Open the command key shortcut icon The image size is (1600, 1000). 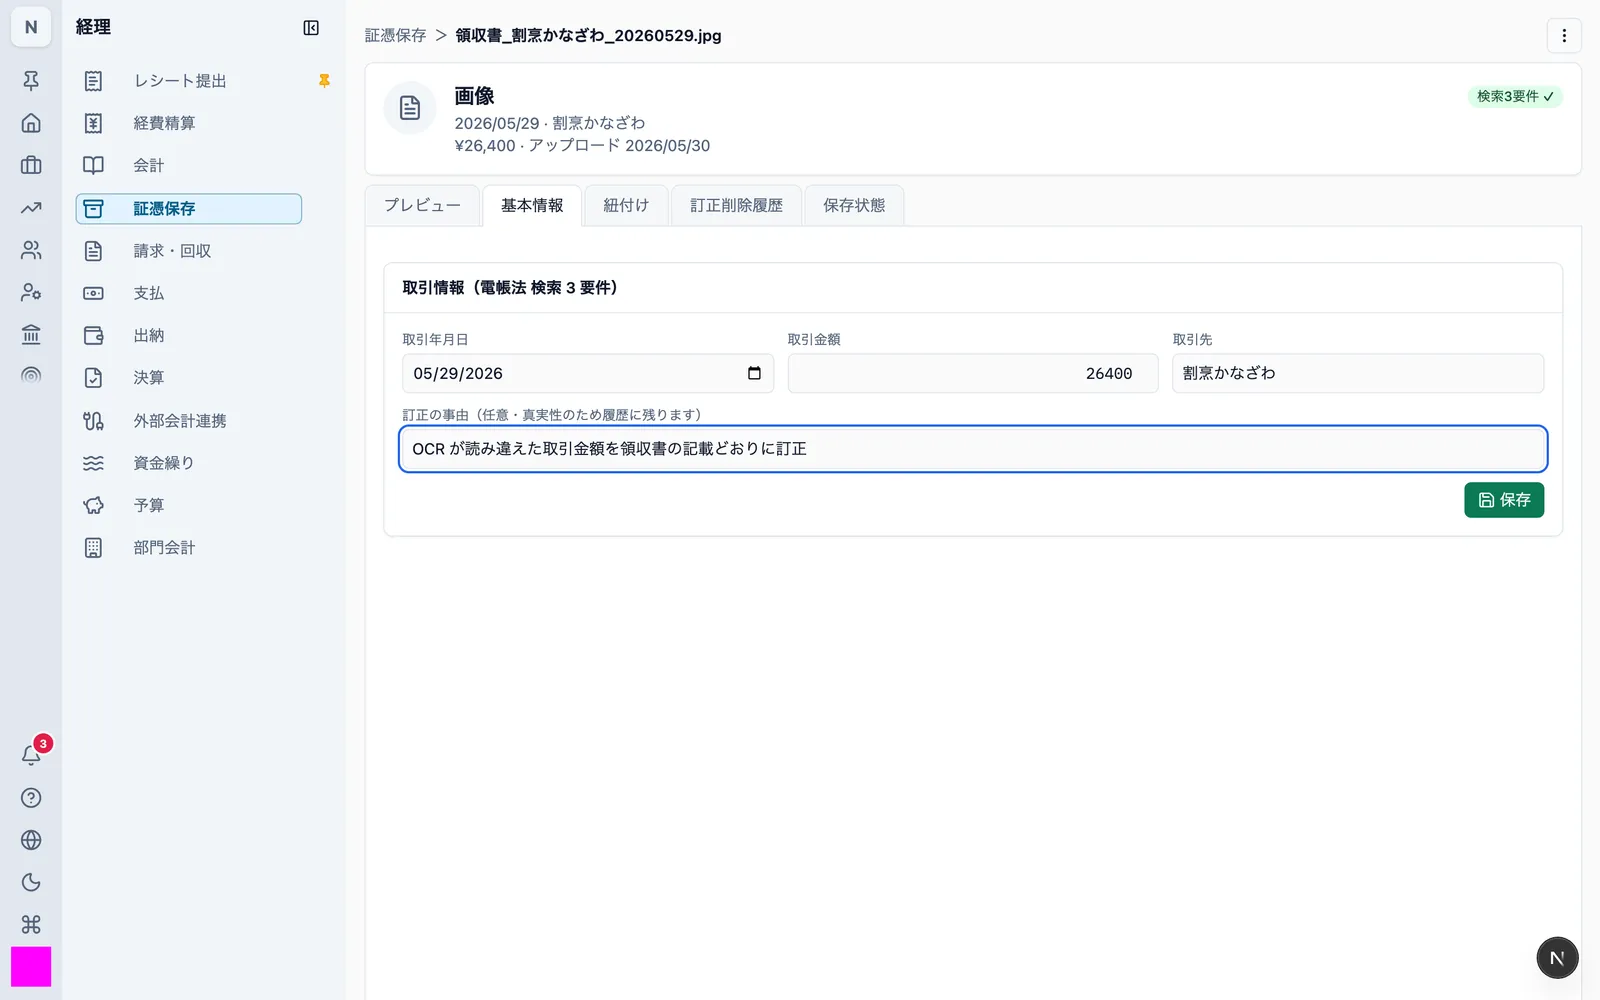31,924
